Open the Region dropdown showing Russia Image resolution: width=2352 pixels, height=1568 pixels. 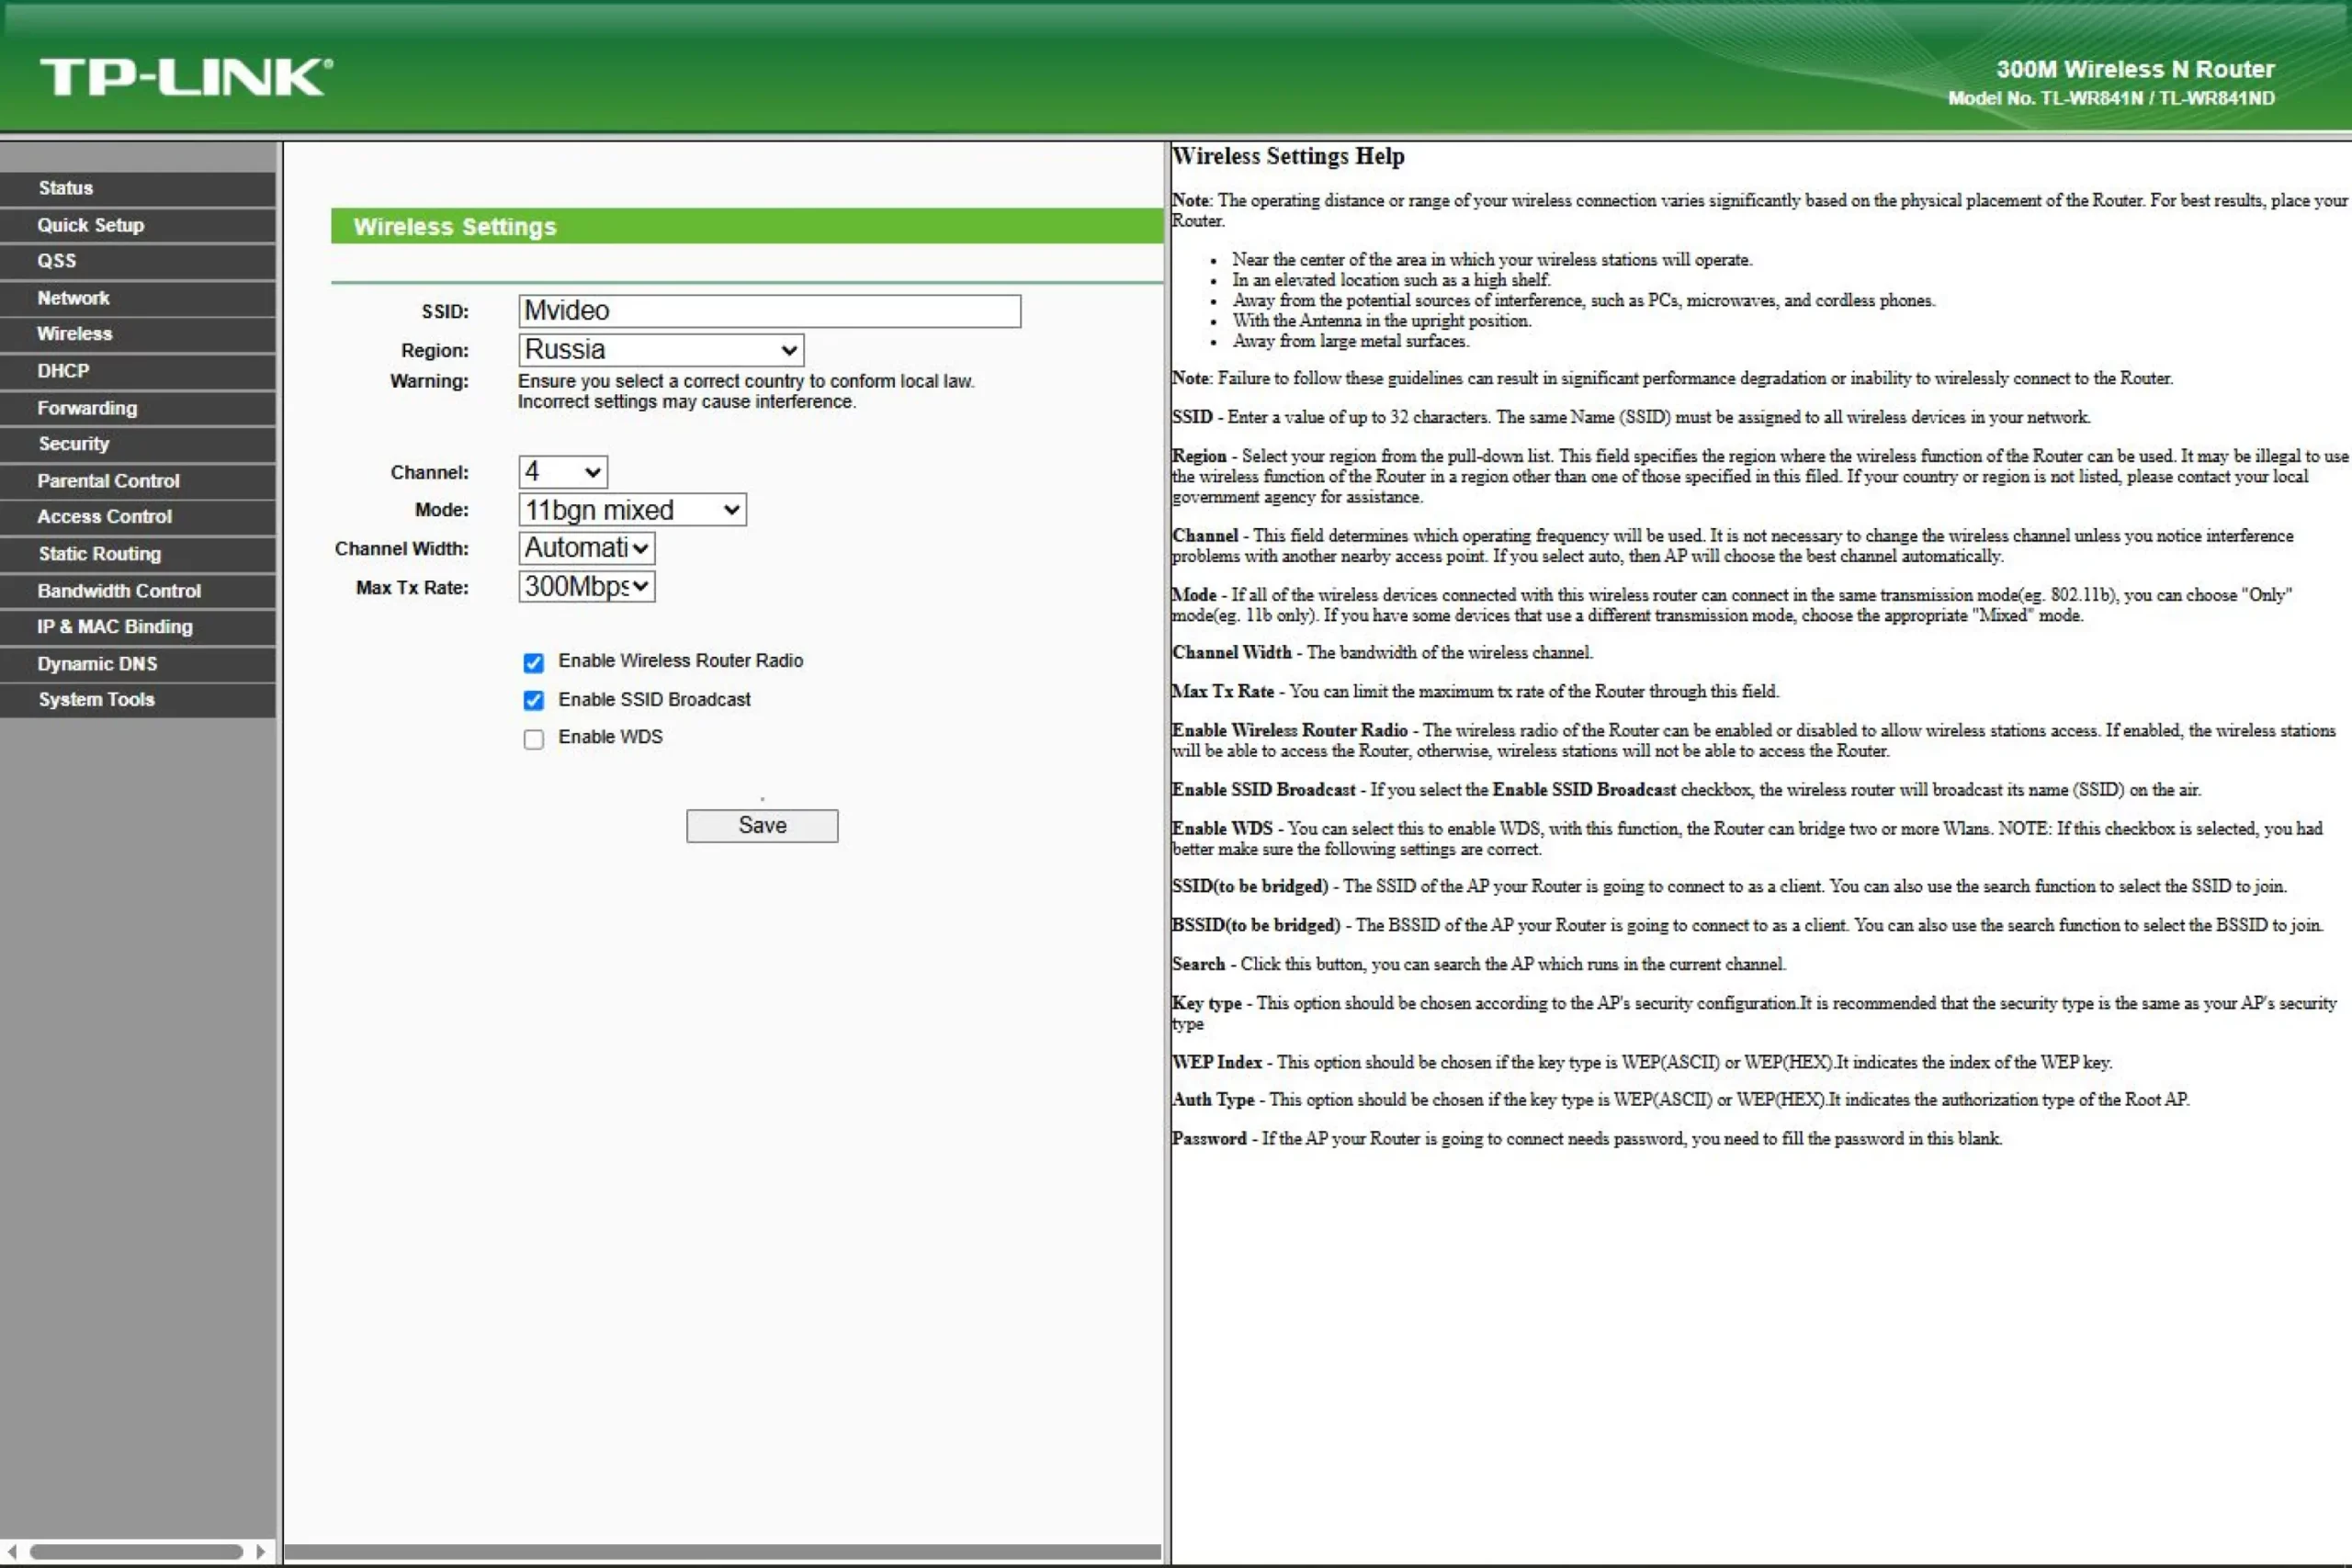(661, 350)
